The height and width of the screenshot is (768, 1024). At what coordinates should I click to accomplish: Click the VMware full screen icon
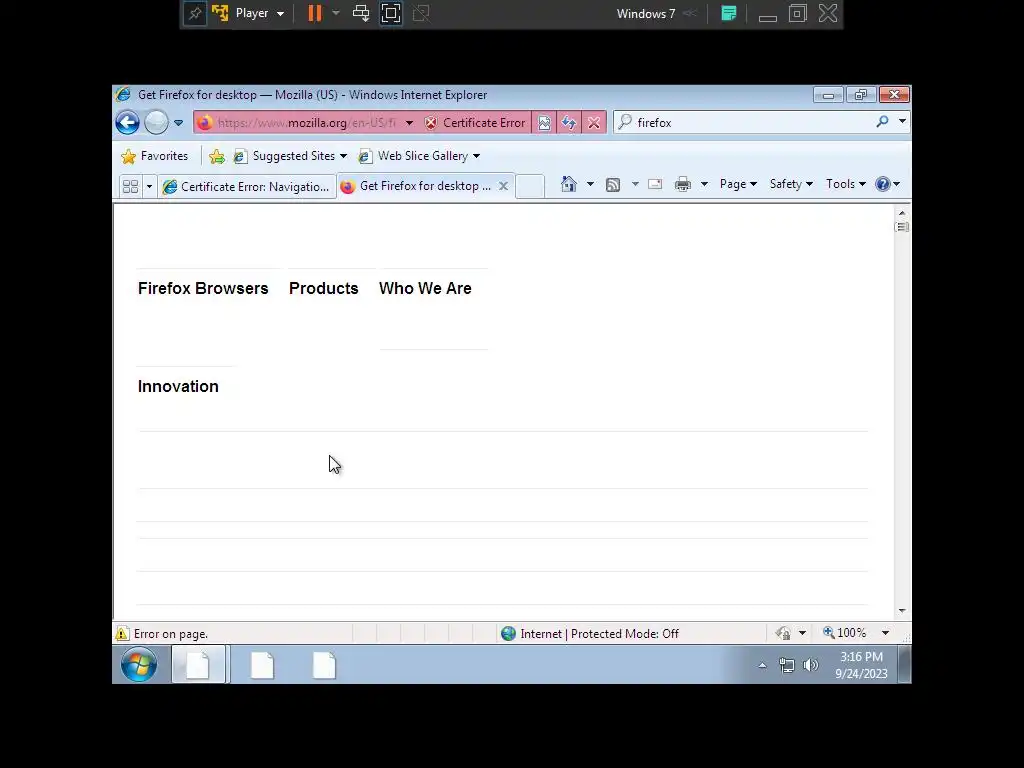pos(391,13)
